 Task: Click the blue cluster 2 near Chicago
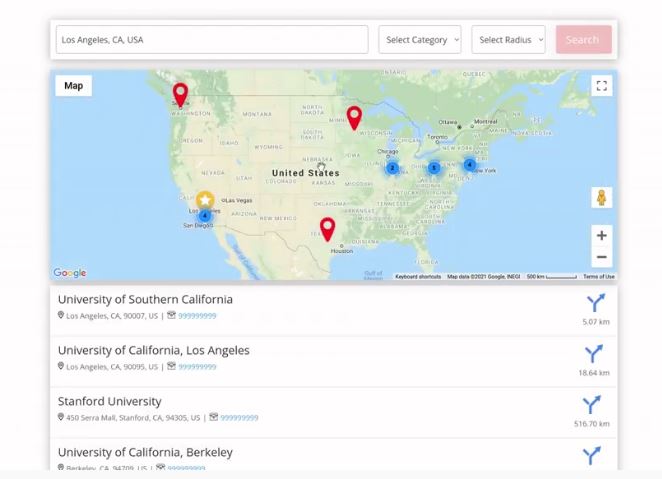[392, 168]
